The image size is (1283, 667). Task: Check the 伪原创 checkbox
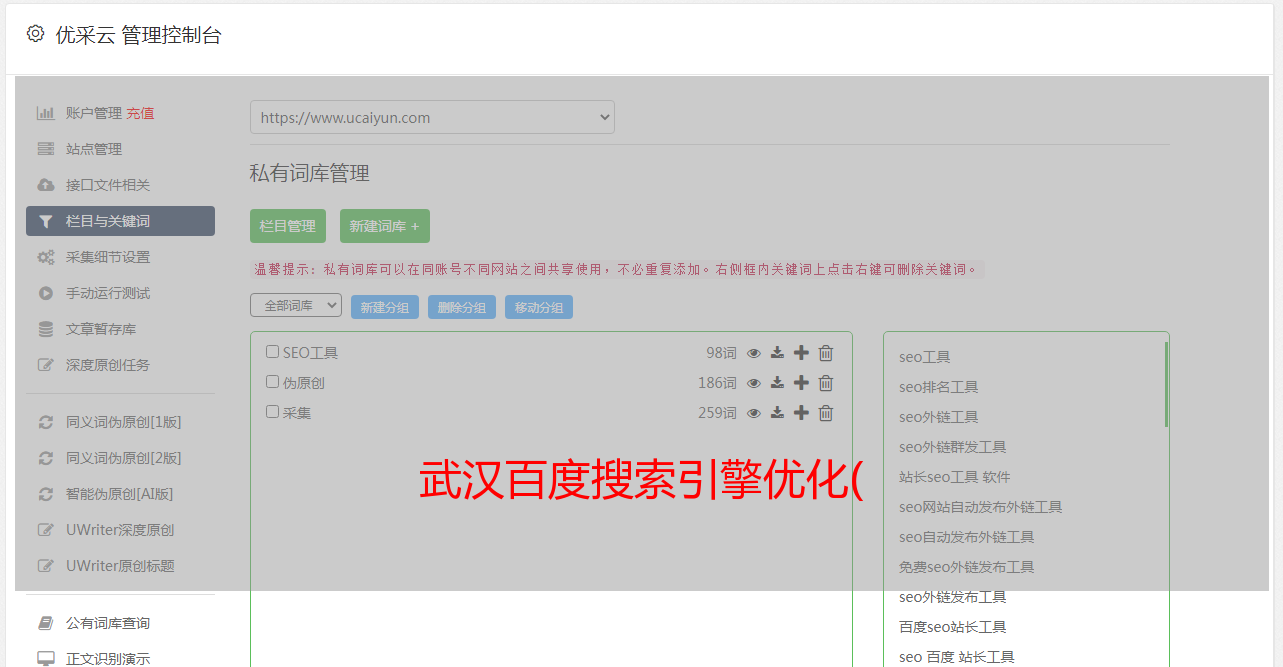point(272,382)
